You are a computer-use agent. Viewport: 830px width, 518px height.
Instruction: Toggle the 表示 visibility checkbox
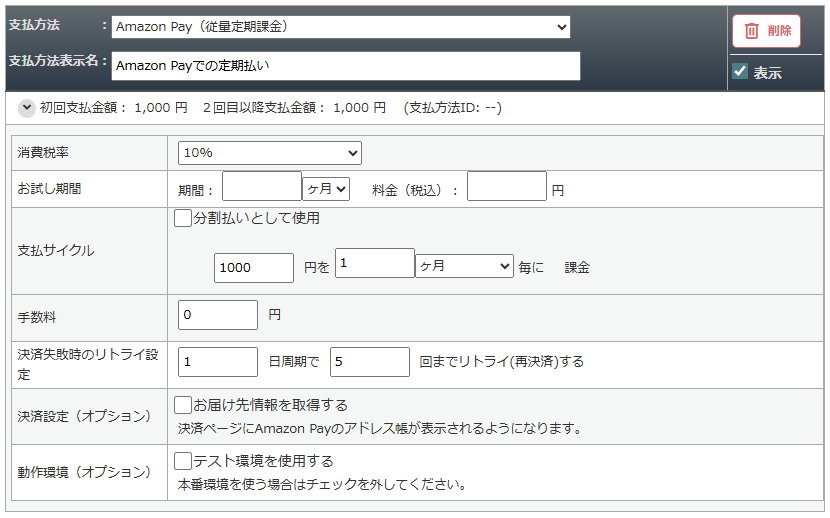pos(740,72)
